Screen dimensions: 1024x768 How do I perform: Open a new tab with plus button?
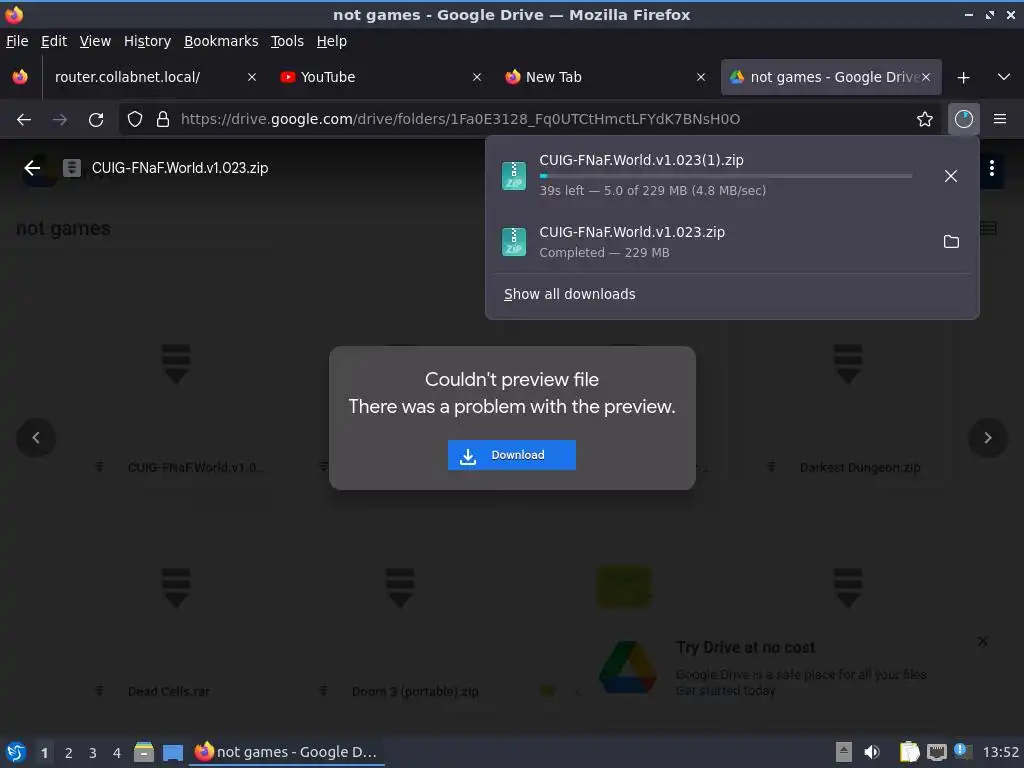[963, 78]
